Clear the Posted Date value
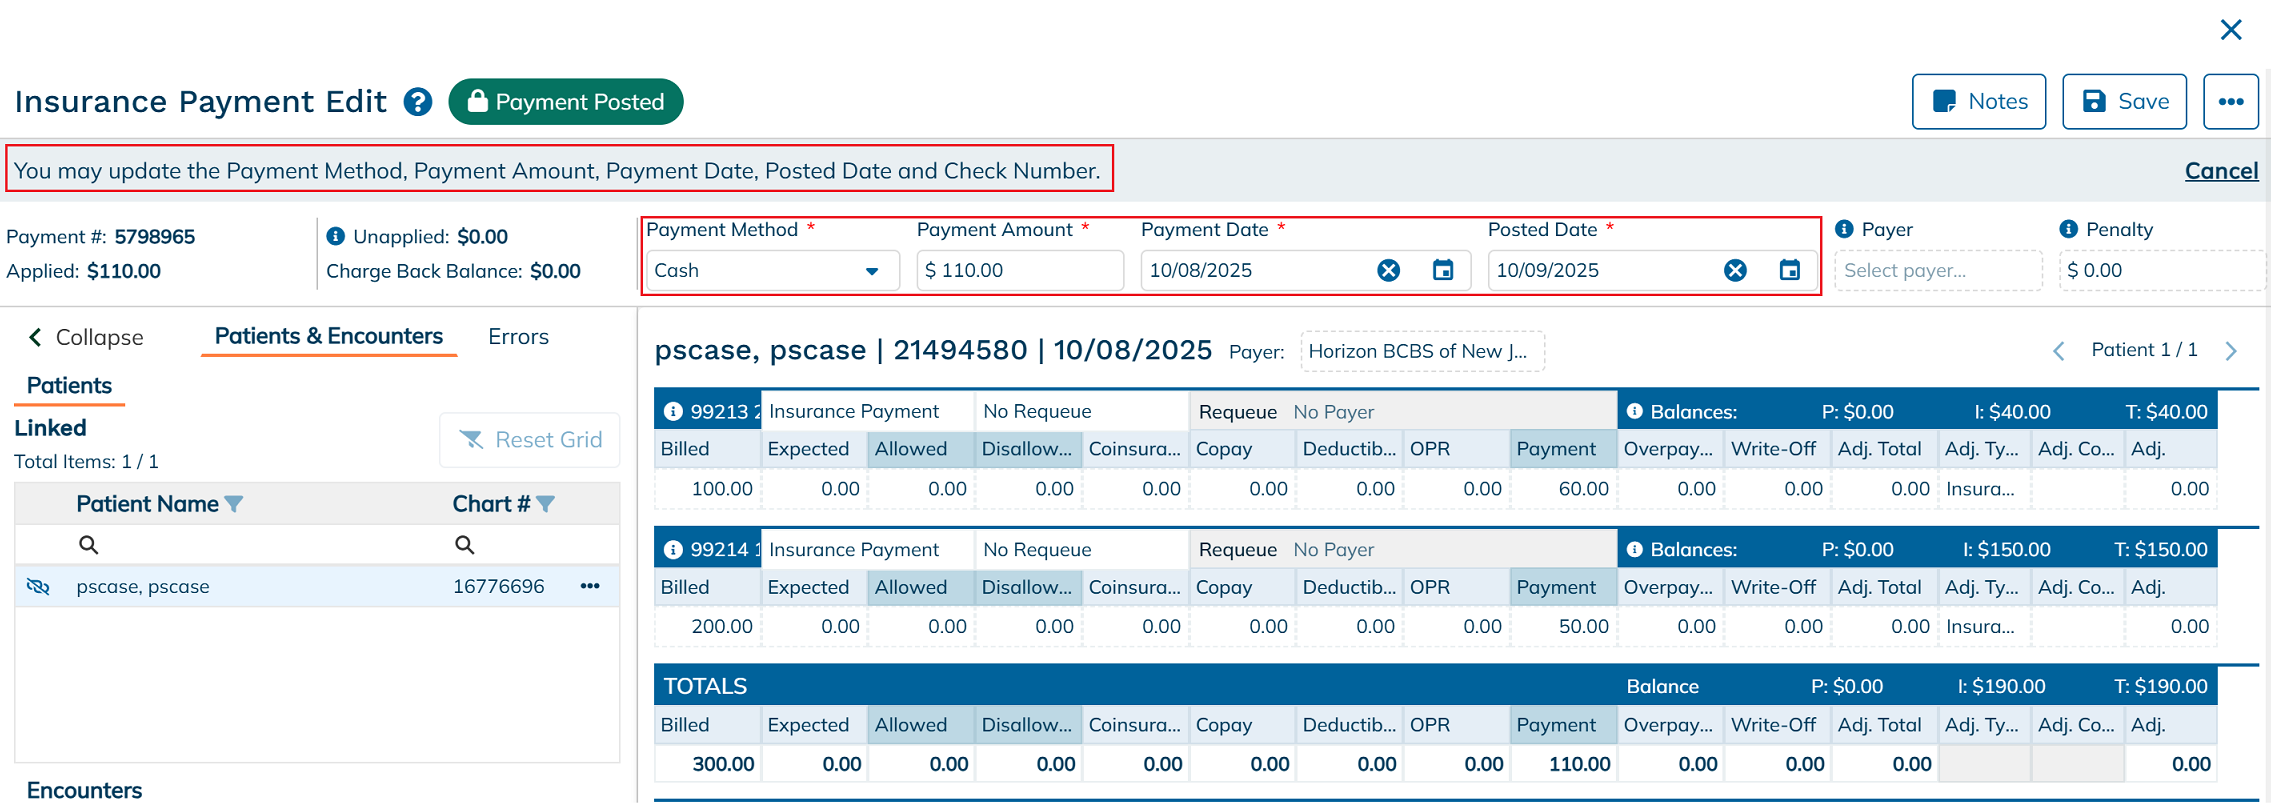 pos(1735,270)
